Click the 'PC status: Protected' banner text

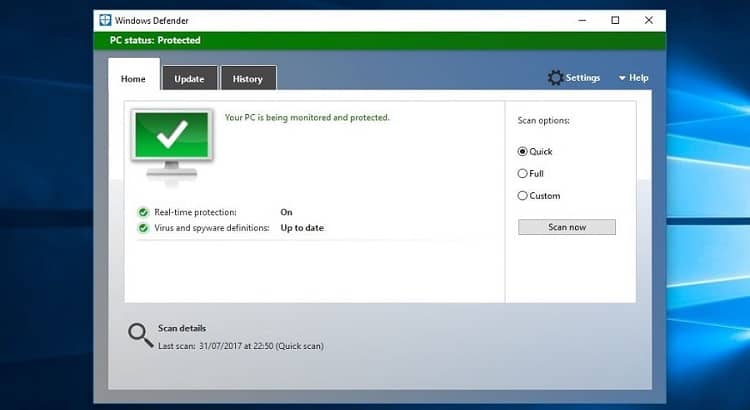[x=155, y=40]
